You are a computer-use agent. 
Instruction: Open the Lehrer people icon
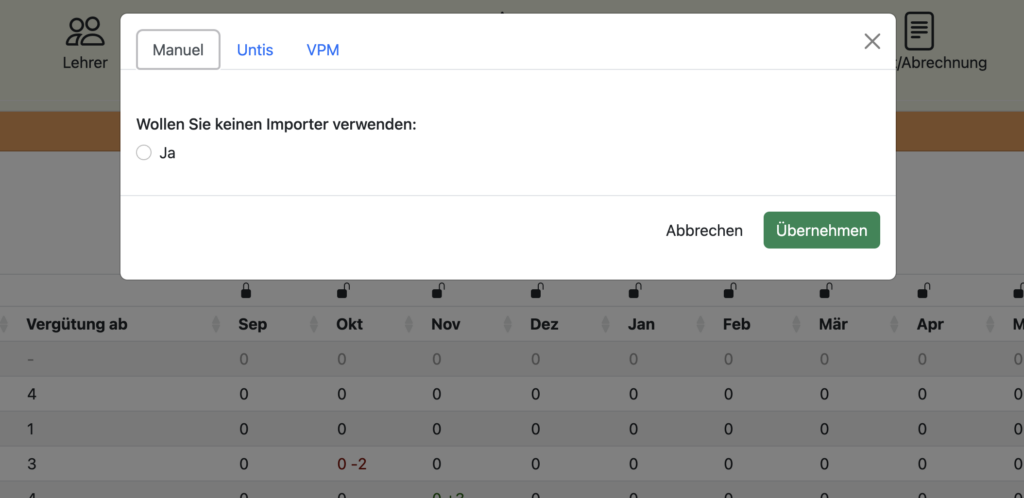[85, 31]
